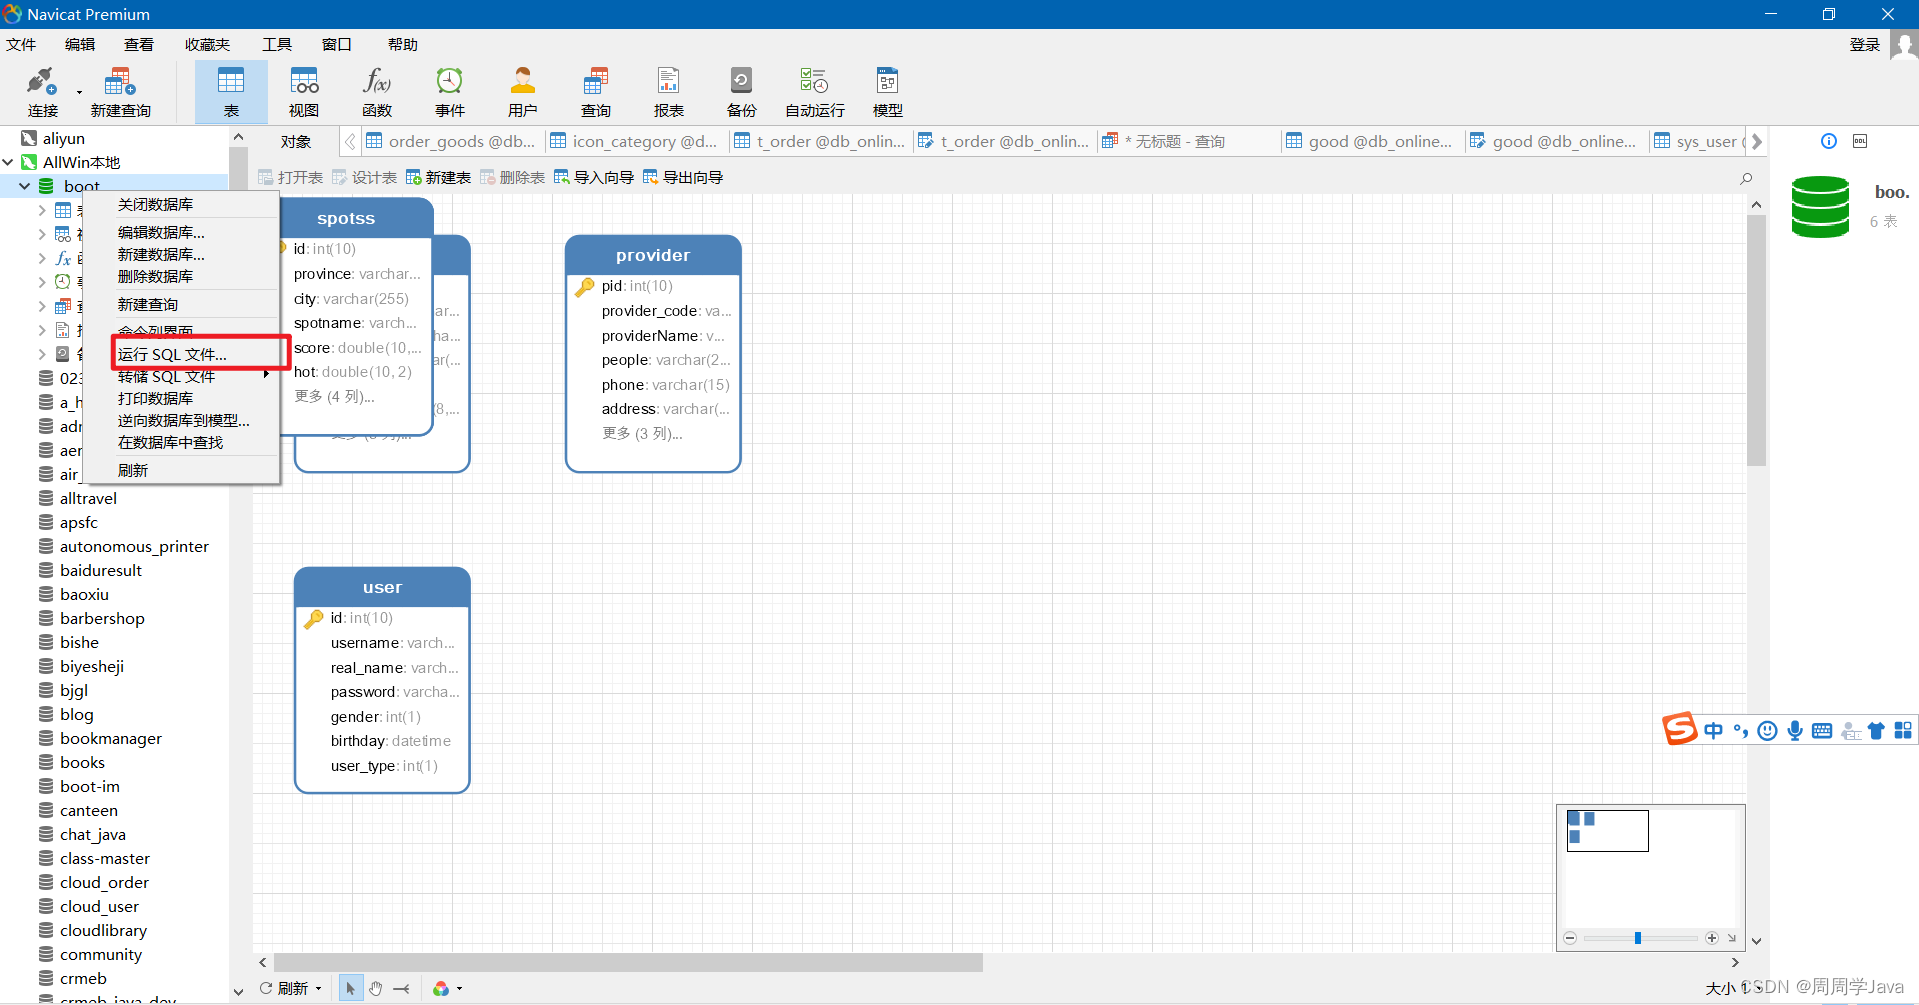Toggle Sogou voice input microphone
The image size is (1919, 1005).
tap(1795, 731)
